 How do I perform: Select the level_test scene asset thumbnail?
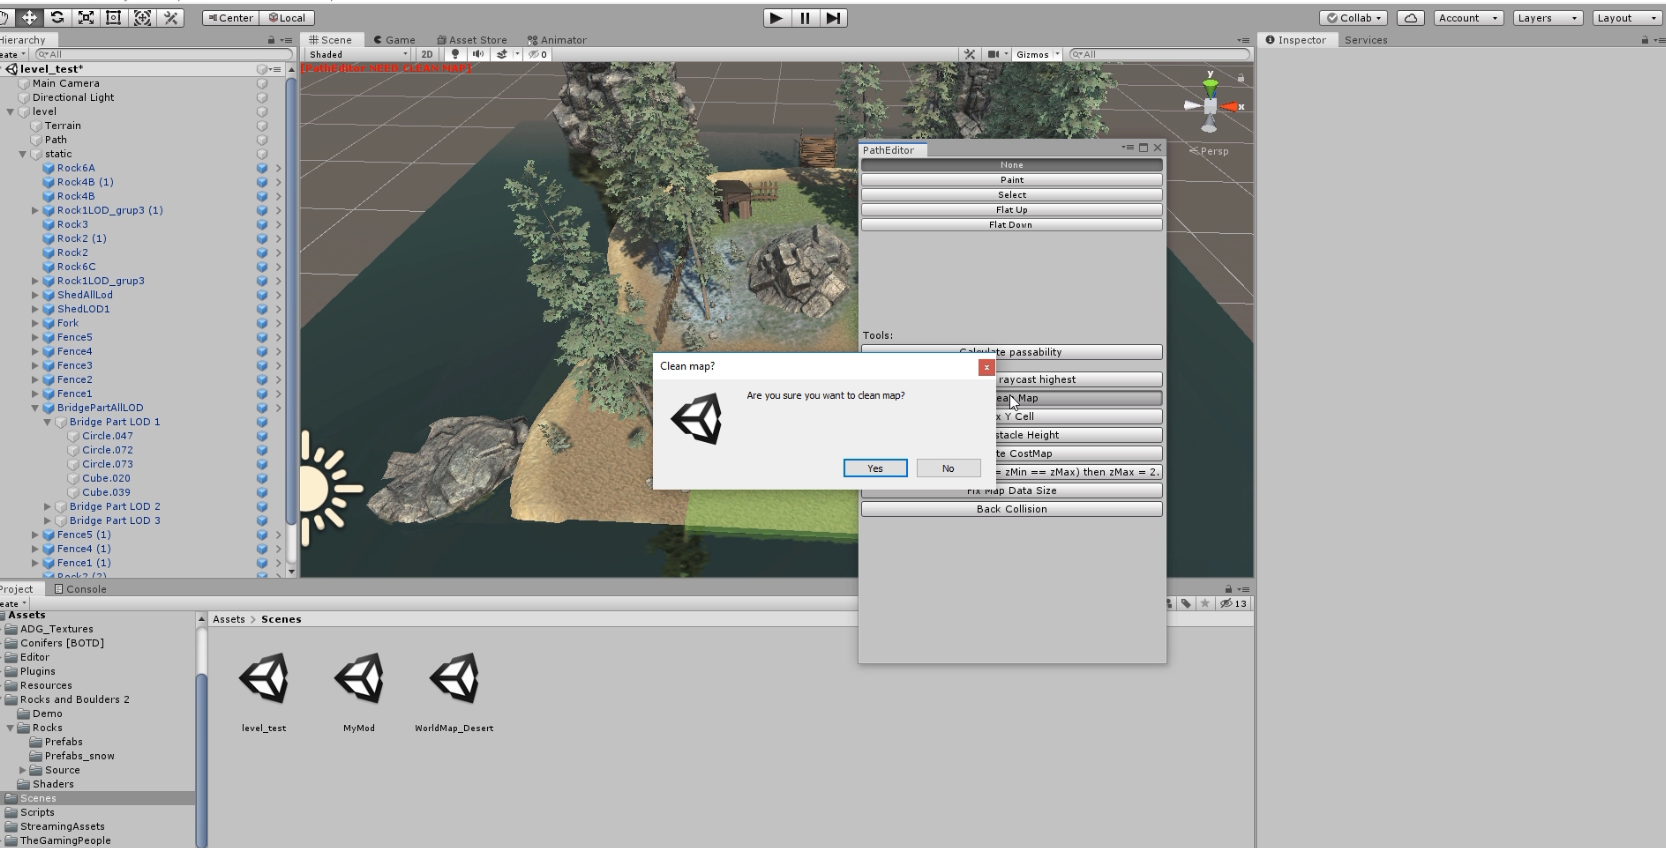(264, 679)
